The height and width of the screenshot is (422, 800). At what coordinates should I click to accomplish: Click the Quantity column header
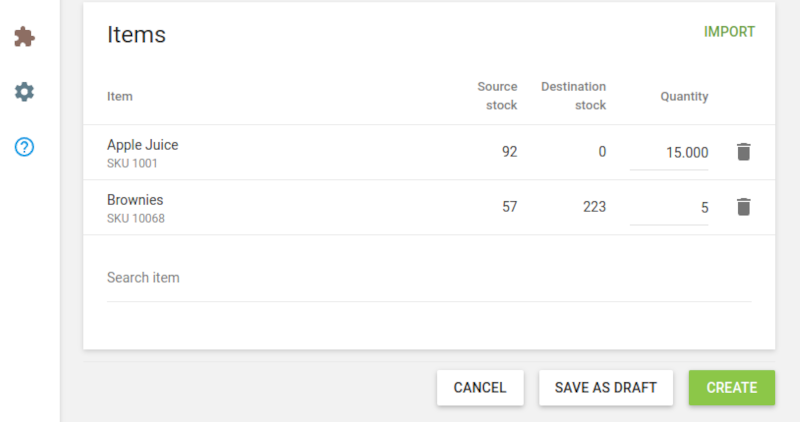(684, 97)
